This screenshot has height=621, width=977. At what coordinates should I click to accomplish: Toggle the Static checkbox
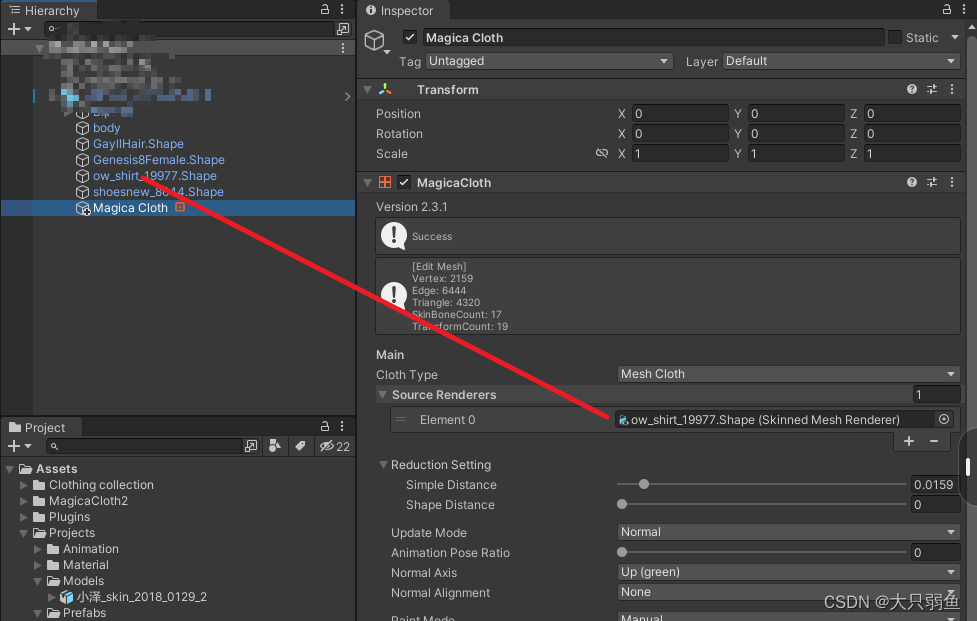895,37
